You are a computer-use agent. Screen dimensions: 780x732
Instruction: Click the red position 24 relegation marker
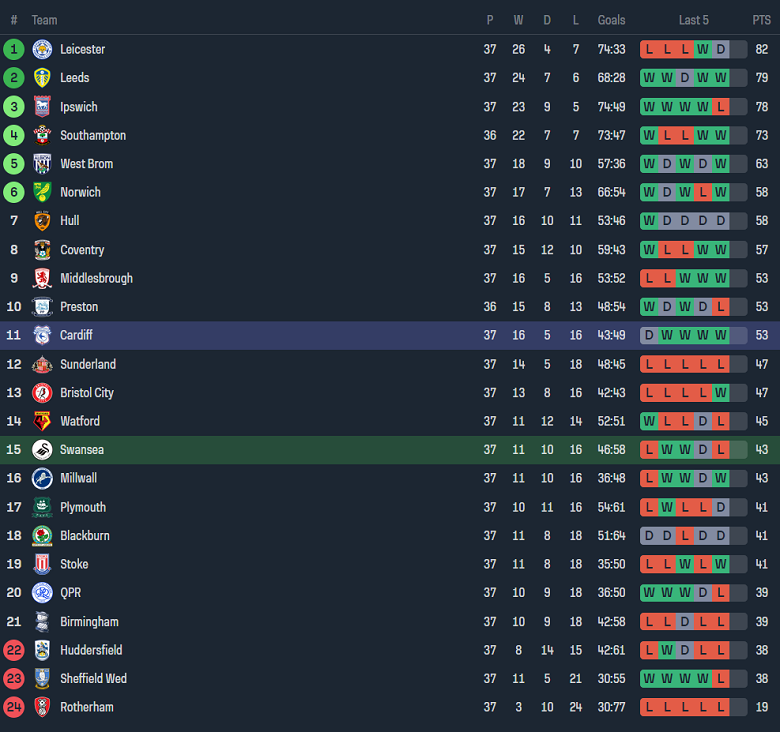pyautogui.click(x=14, y=707)
